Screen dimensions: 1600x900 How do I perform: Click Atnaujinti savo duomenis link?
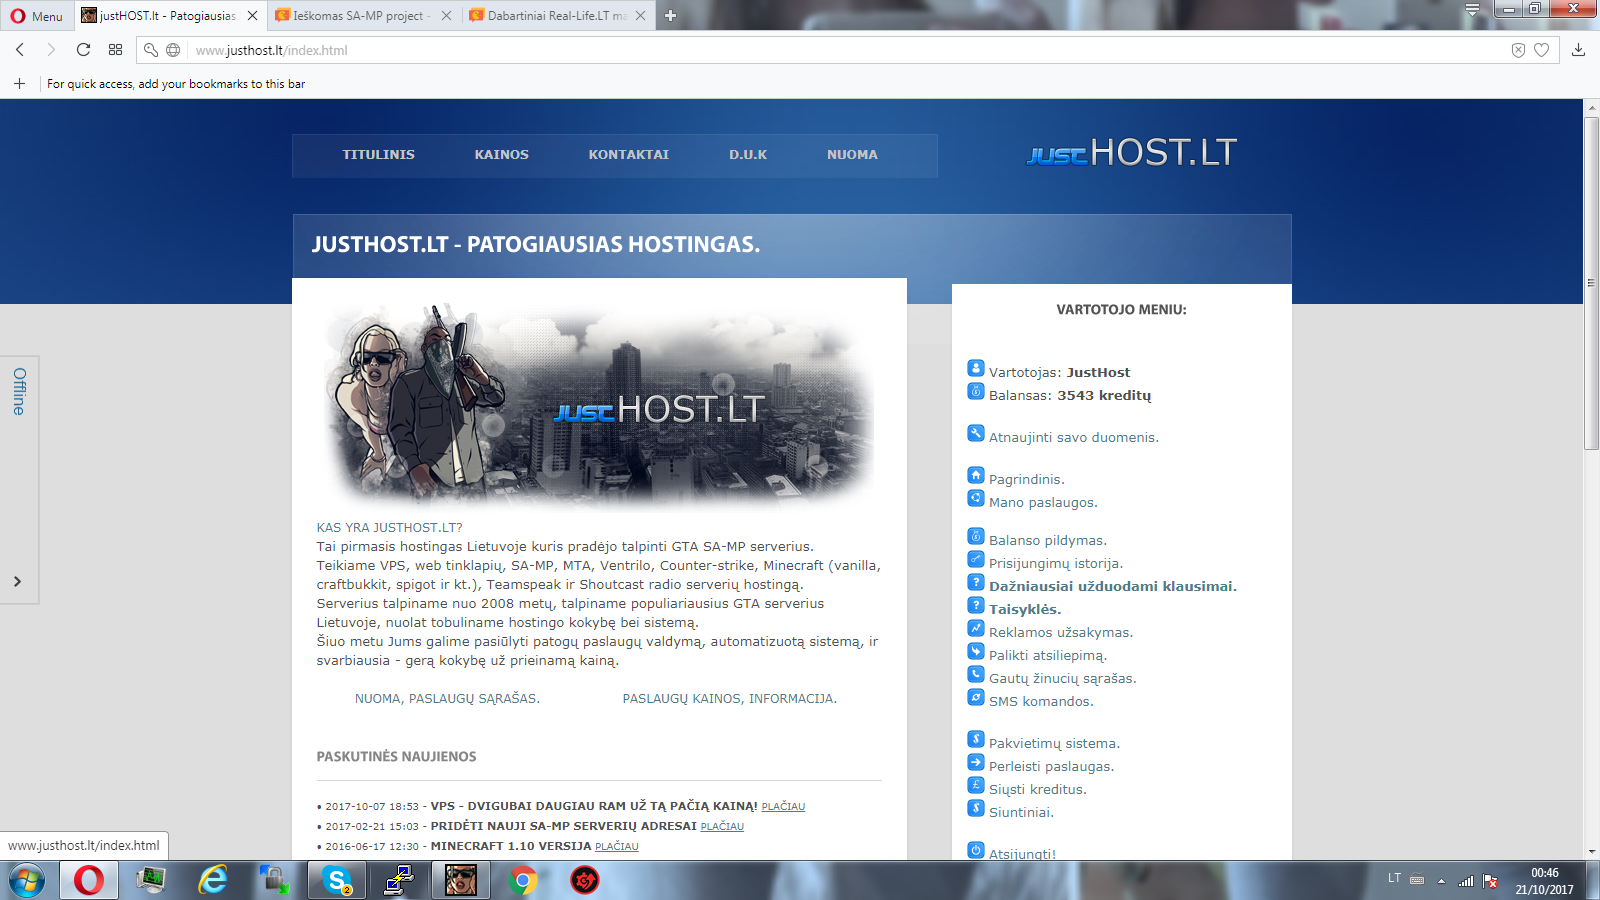tap(1074, 438)
